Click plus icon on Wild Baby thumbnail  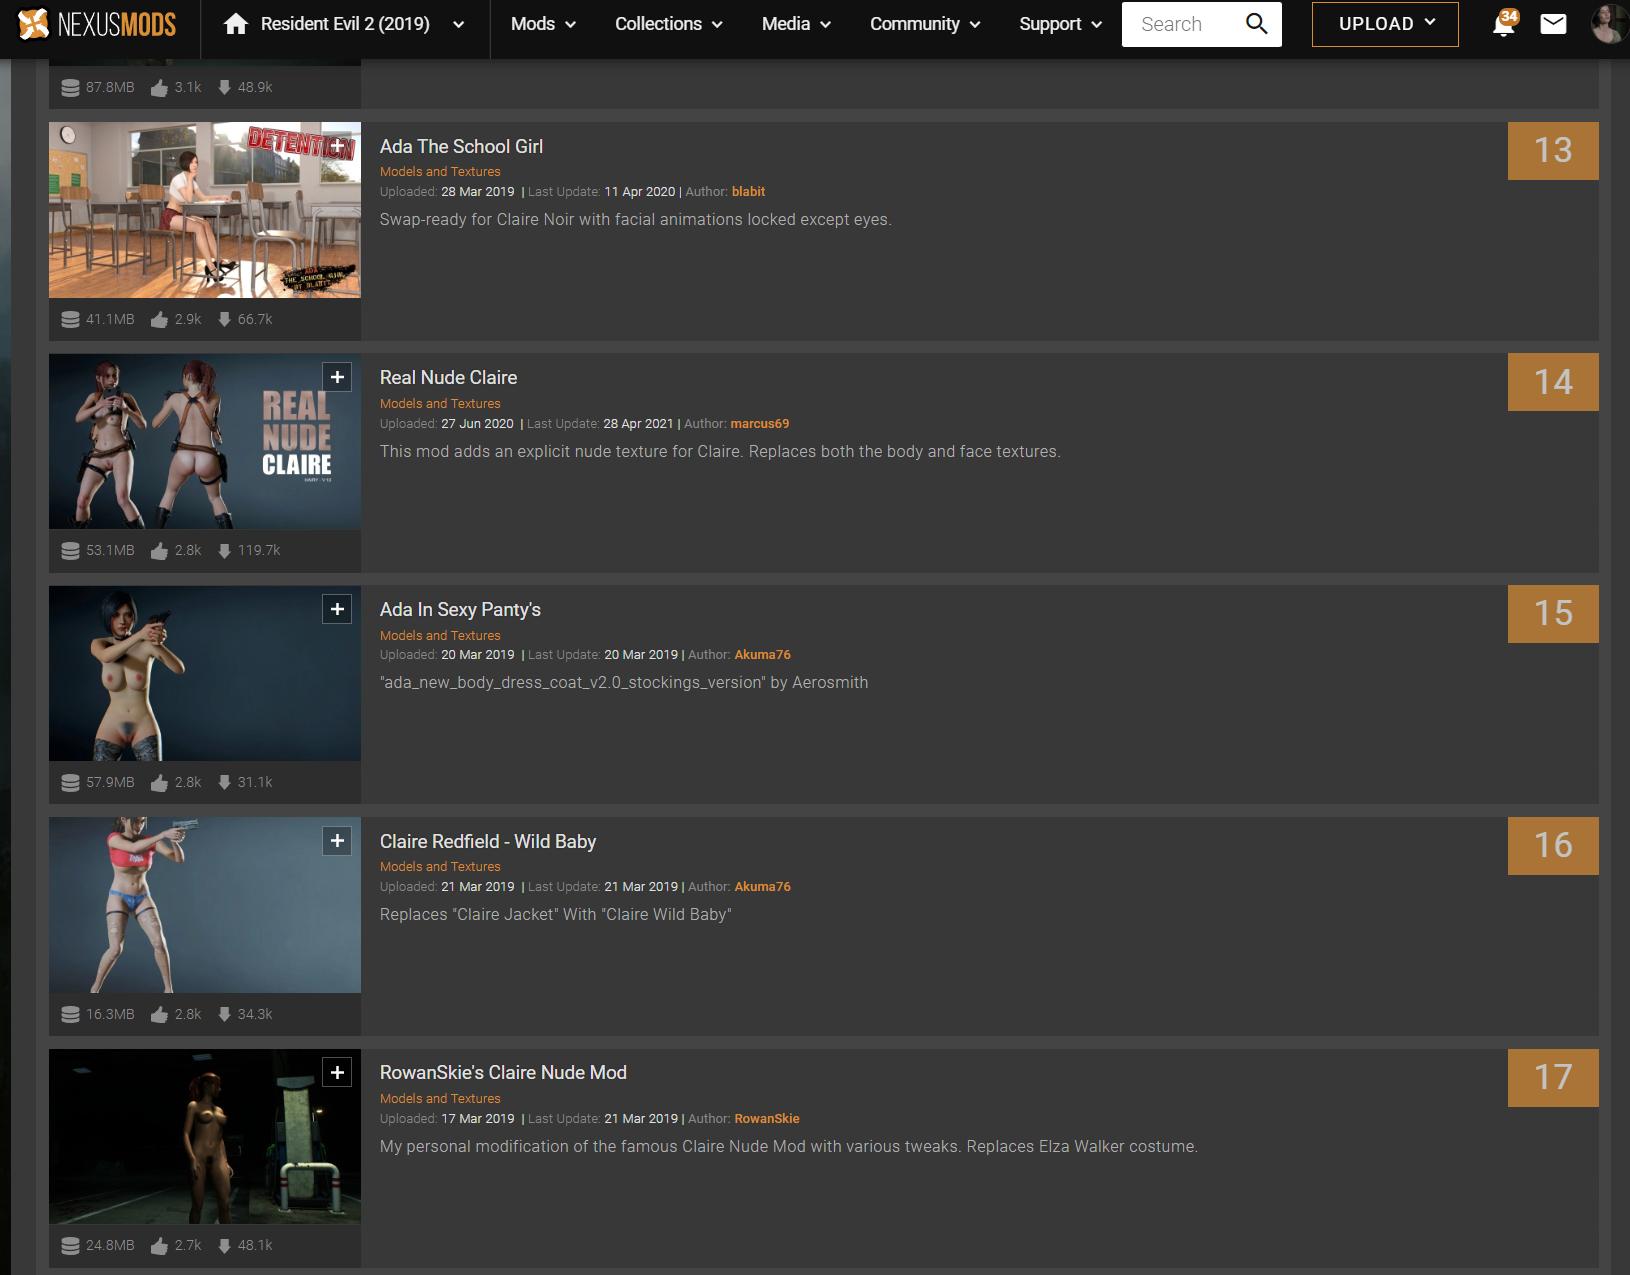[x=337, y=841]
